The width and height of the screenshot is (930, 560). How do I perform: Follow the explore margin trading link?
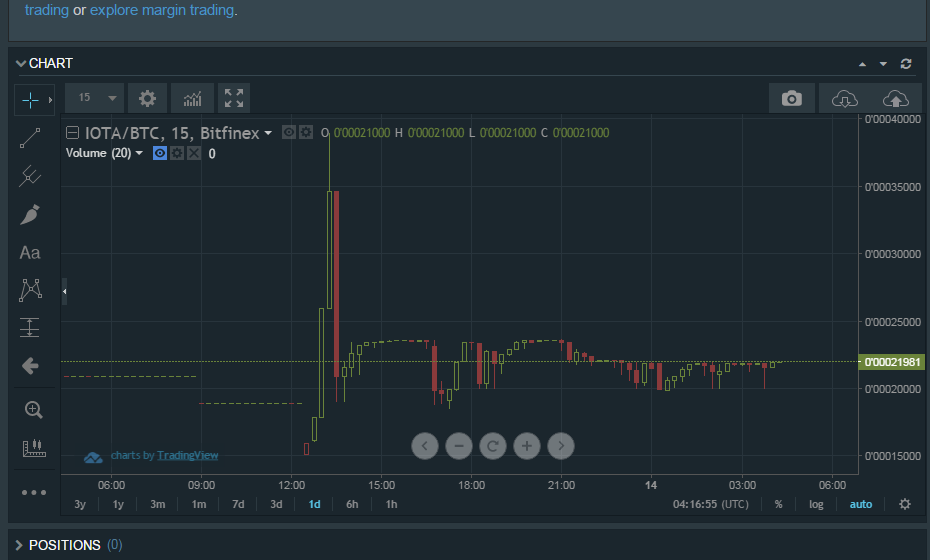162,10
